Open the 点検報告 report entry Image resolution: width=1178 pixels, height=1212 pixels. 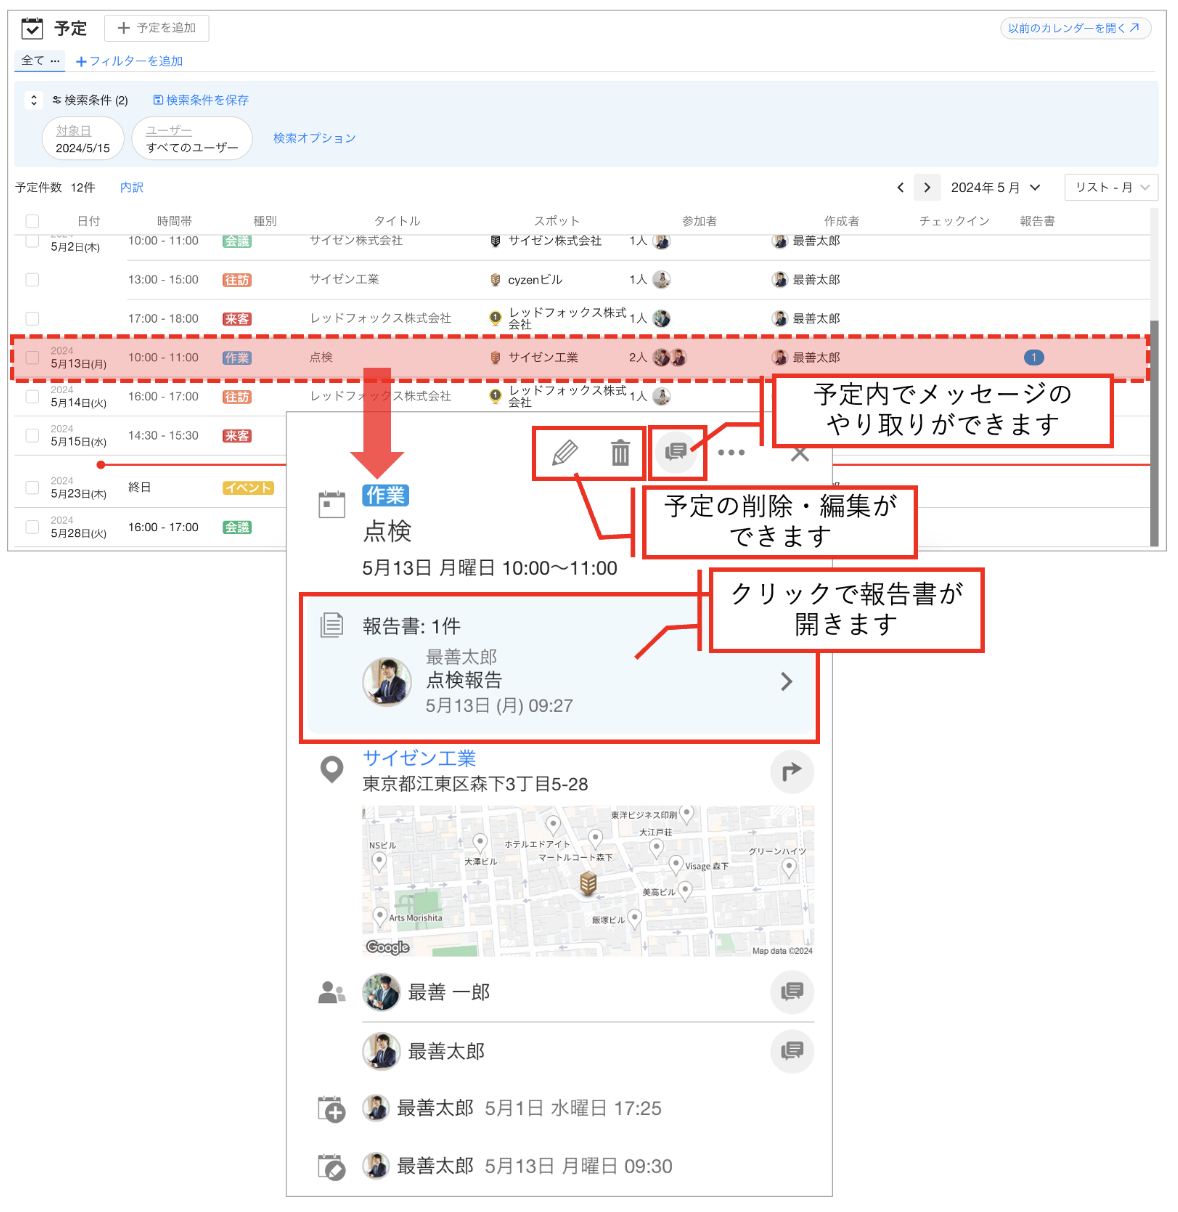[559, 669]
